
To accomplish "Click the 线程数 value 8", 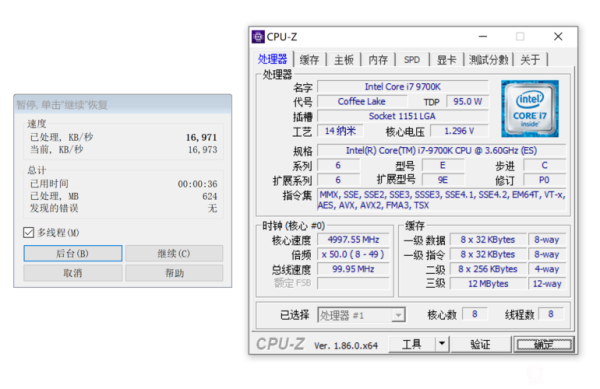I will [x=551, y=314].
